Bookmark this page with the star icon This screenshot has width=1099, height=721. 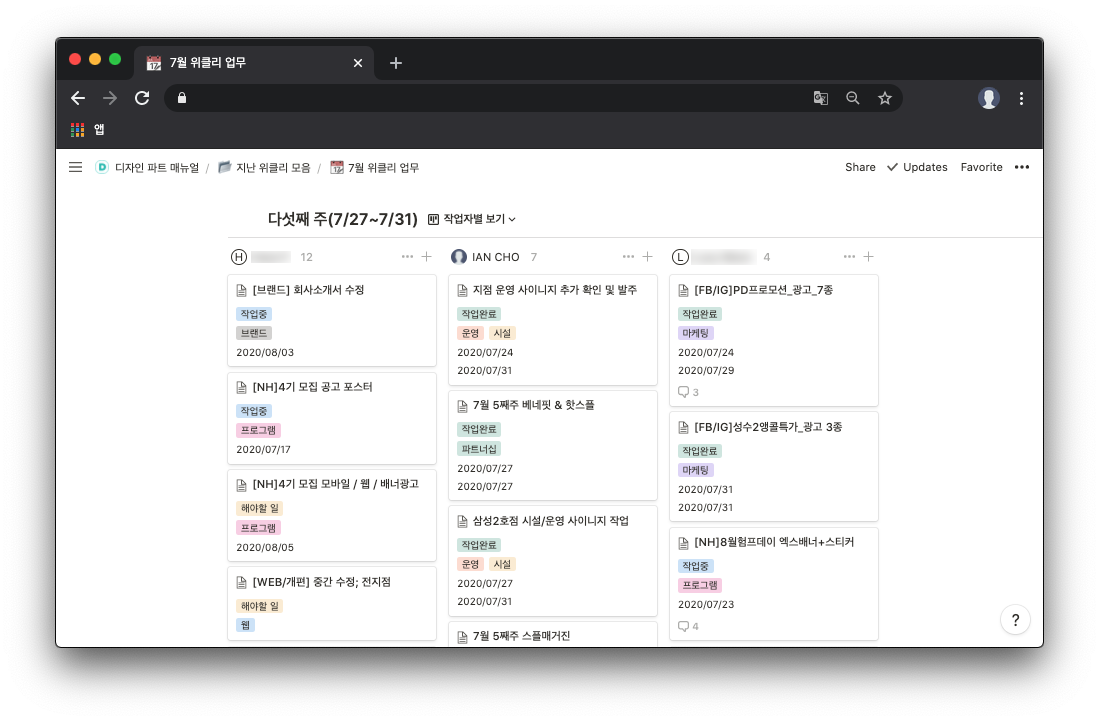[885, 98]
